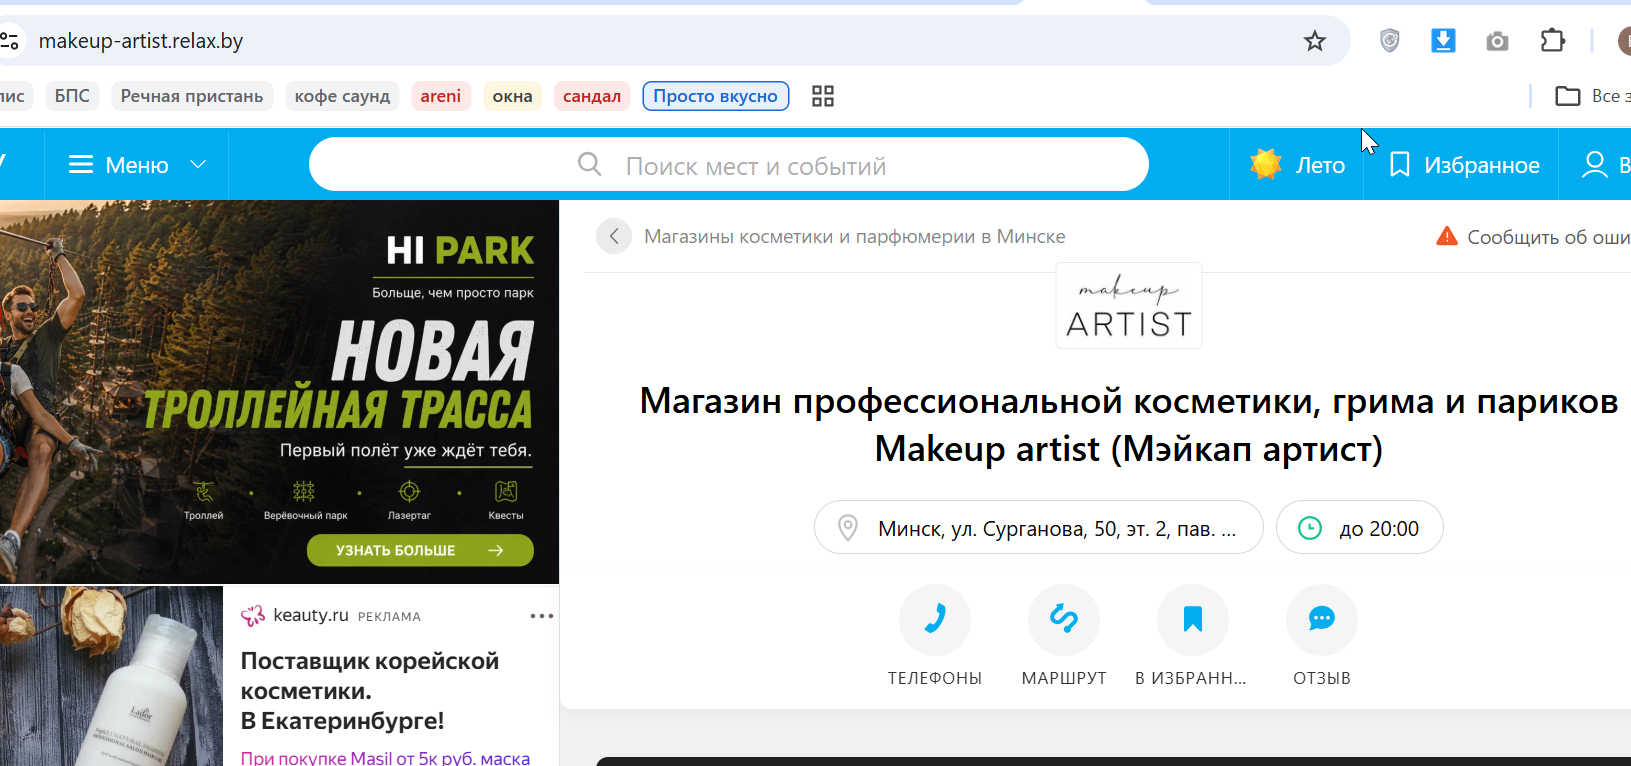Screen dimensions: 1631x766
Task: Open the tab groups grid icon
Action: coord(823,96)
